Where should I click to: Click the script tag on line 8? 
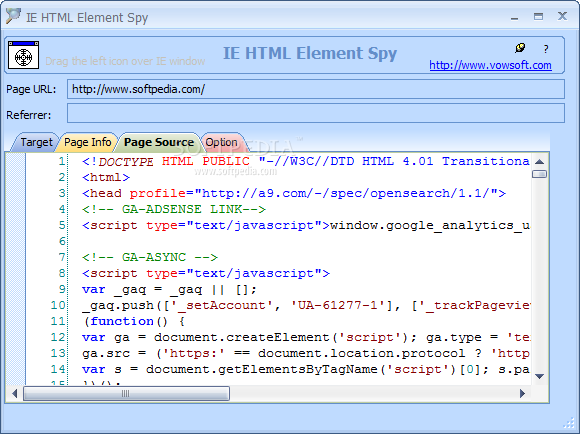point(206,273)
